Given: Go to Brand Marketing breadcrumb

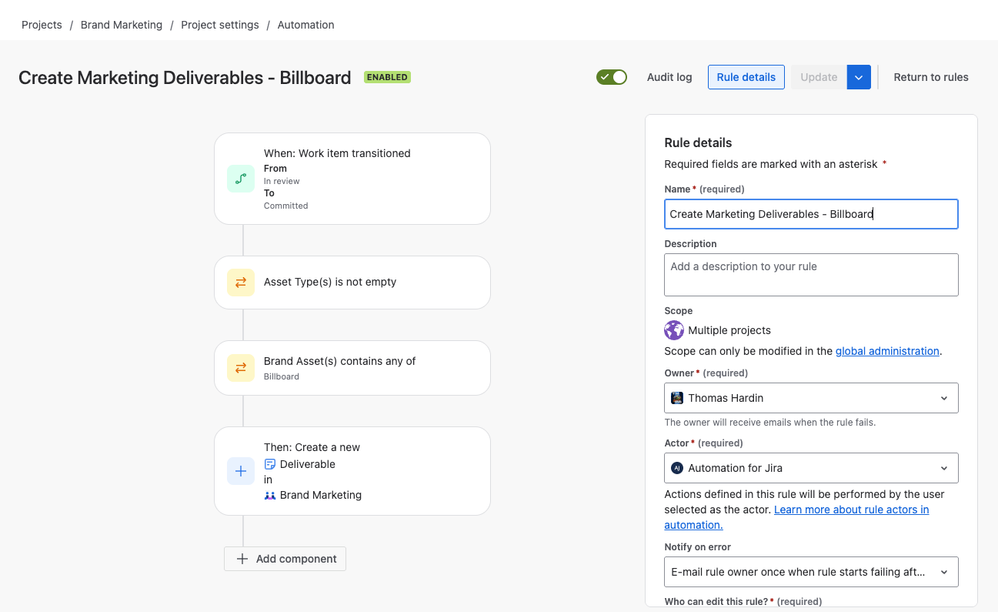Looking at the screenshot, I should (x=121, y=25).
